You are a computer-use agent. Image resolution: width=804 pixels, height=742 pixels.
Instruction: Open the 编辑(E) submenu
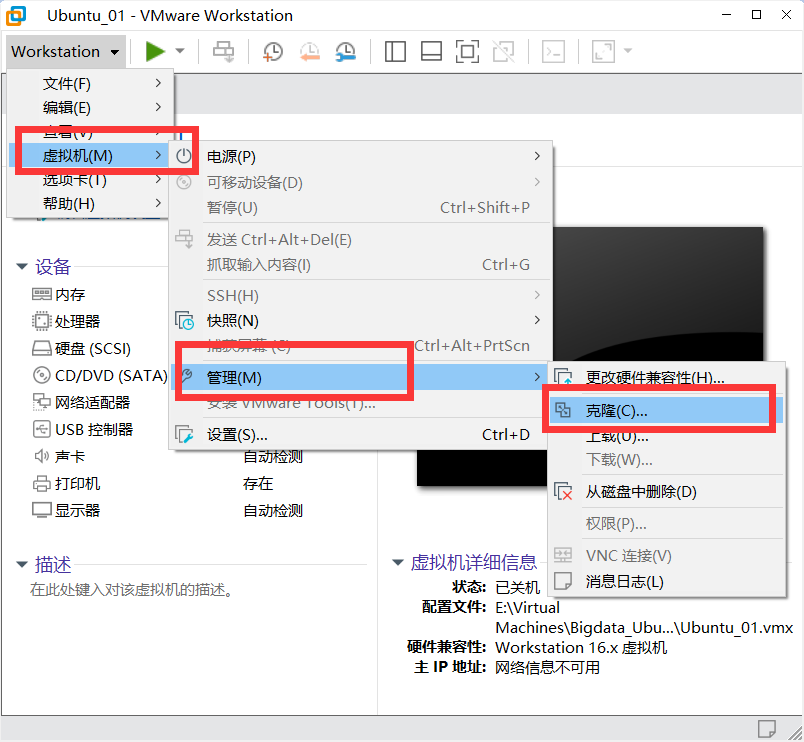tap(91, 107)
